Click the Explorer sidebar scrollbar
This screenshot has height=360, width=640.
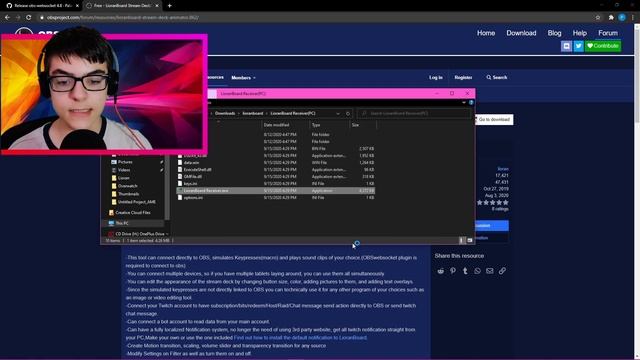point(167,188)
